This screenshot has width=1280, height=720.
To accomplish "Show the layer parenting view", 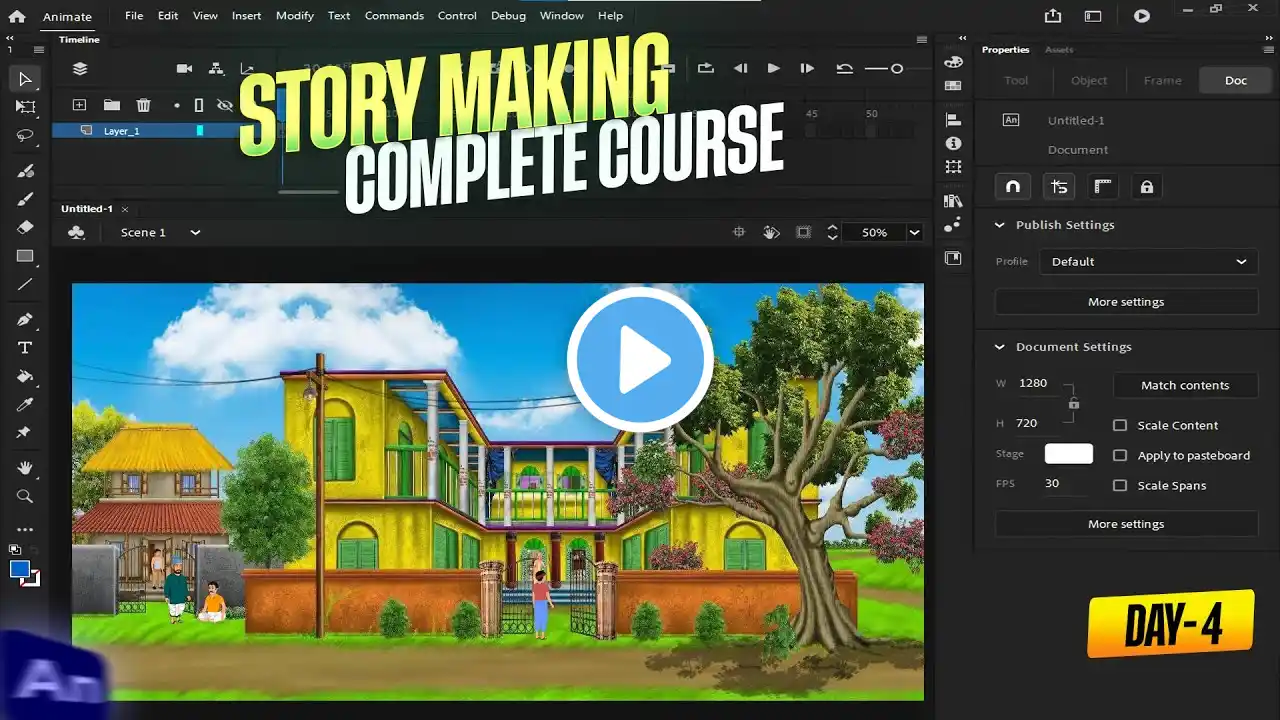I will coord(216,68).
